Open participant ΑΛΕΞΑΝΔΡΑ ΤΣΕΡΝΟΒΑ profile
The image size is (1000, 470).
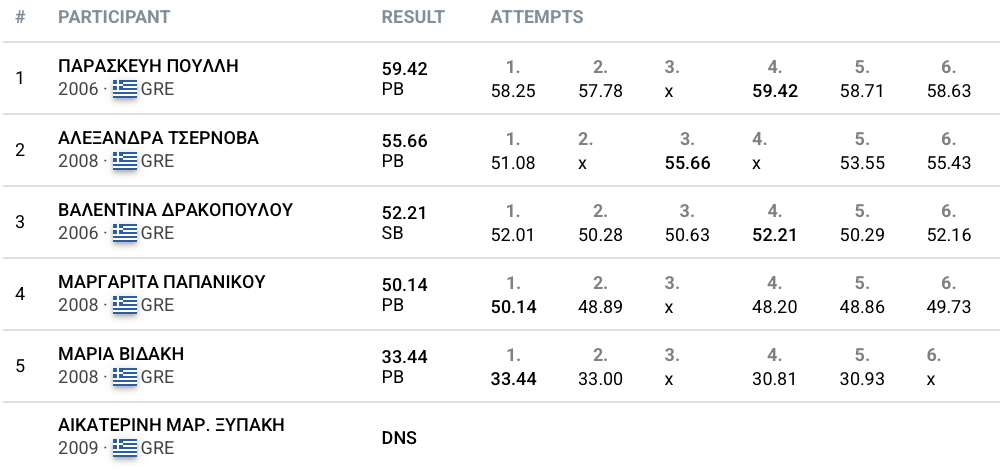(158, 138)
